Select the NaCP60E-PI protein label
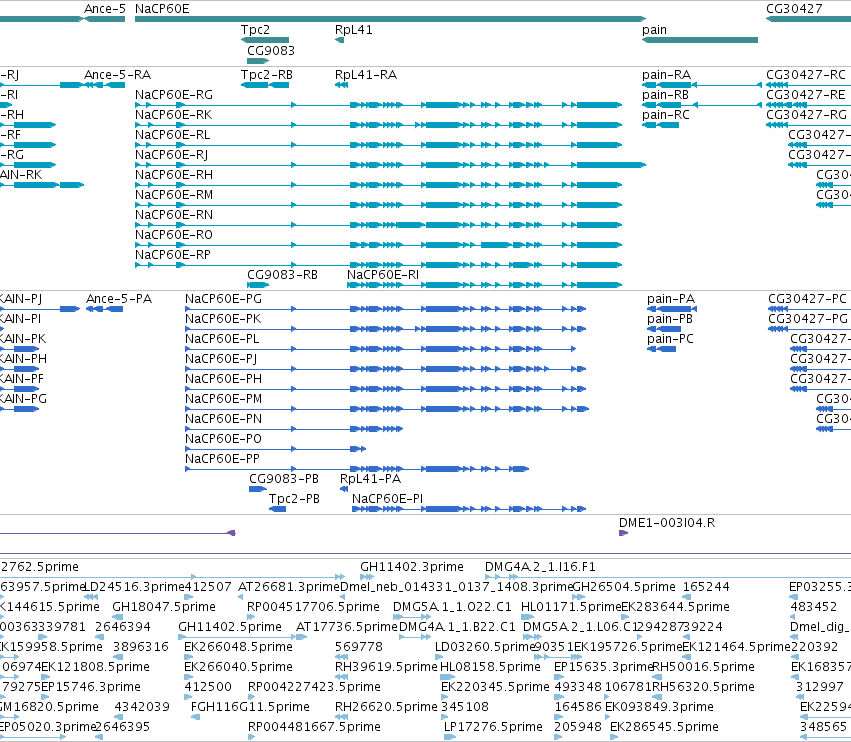Image resolution: width=851 pixels, height=742 pixels. [388, 499]
